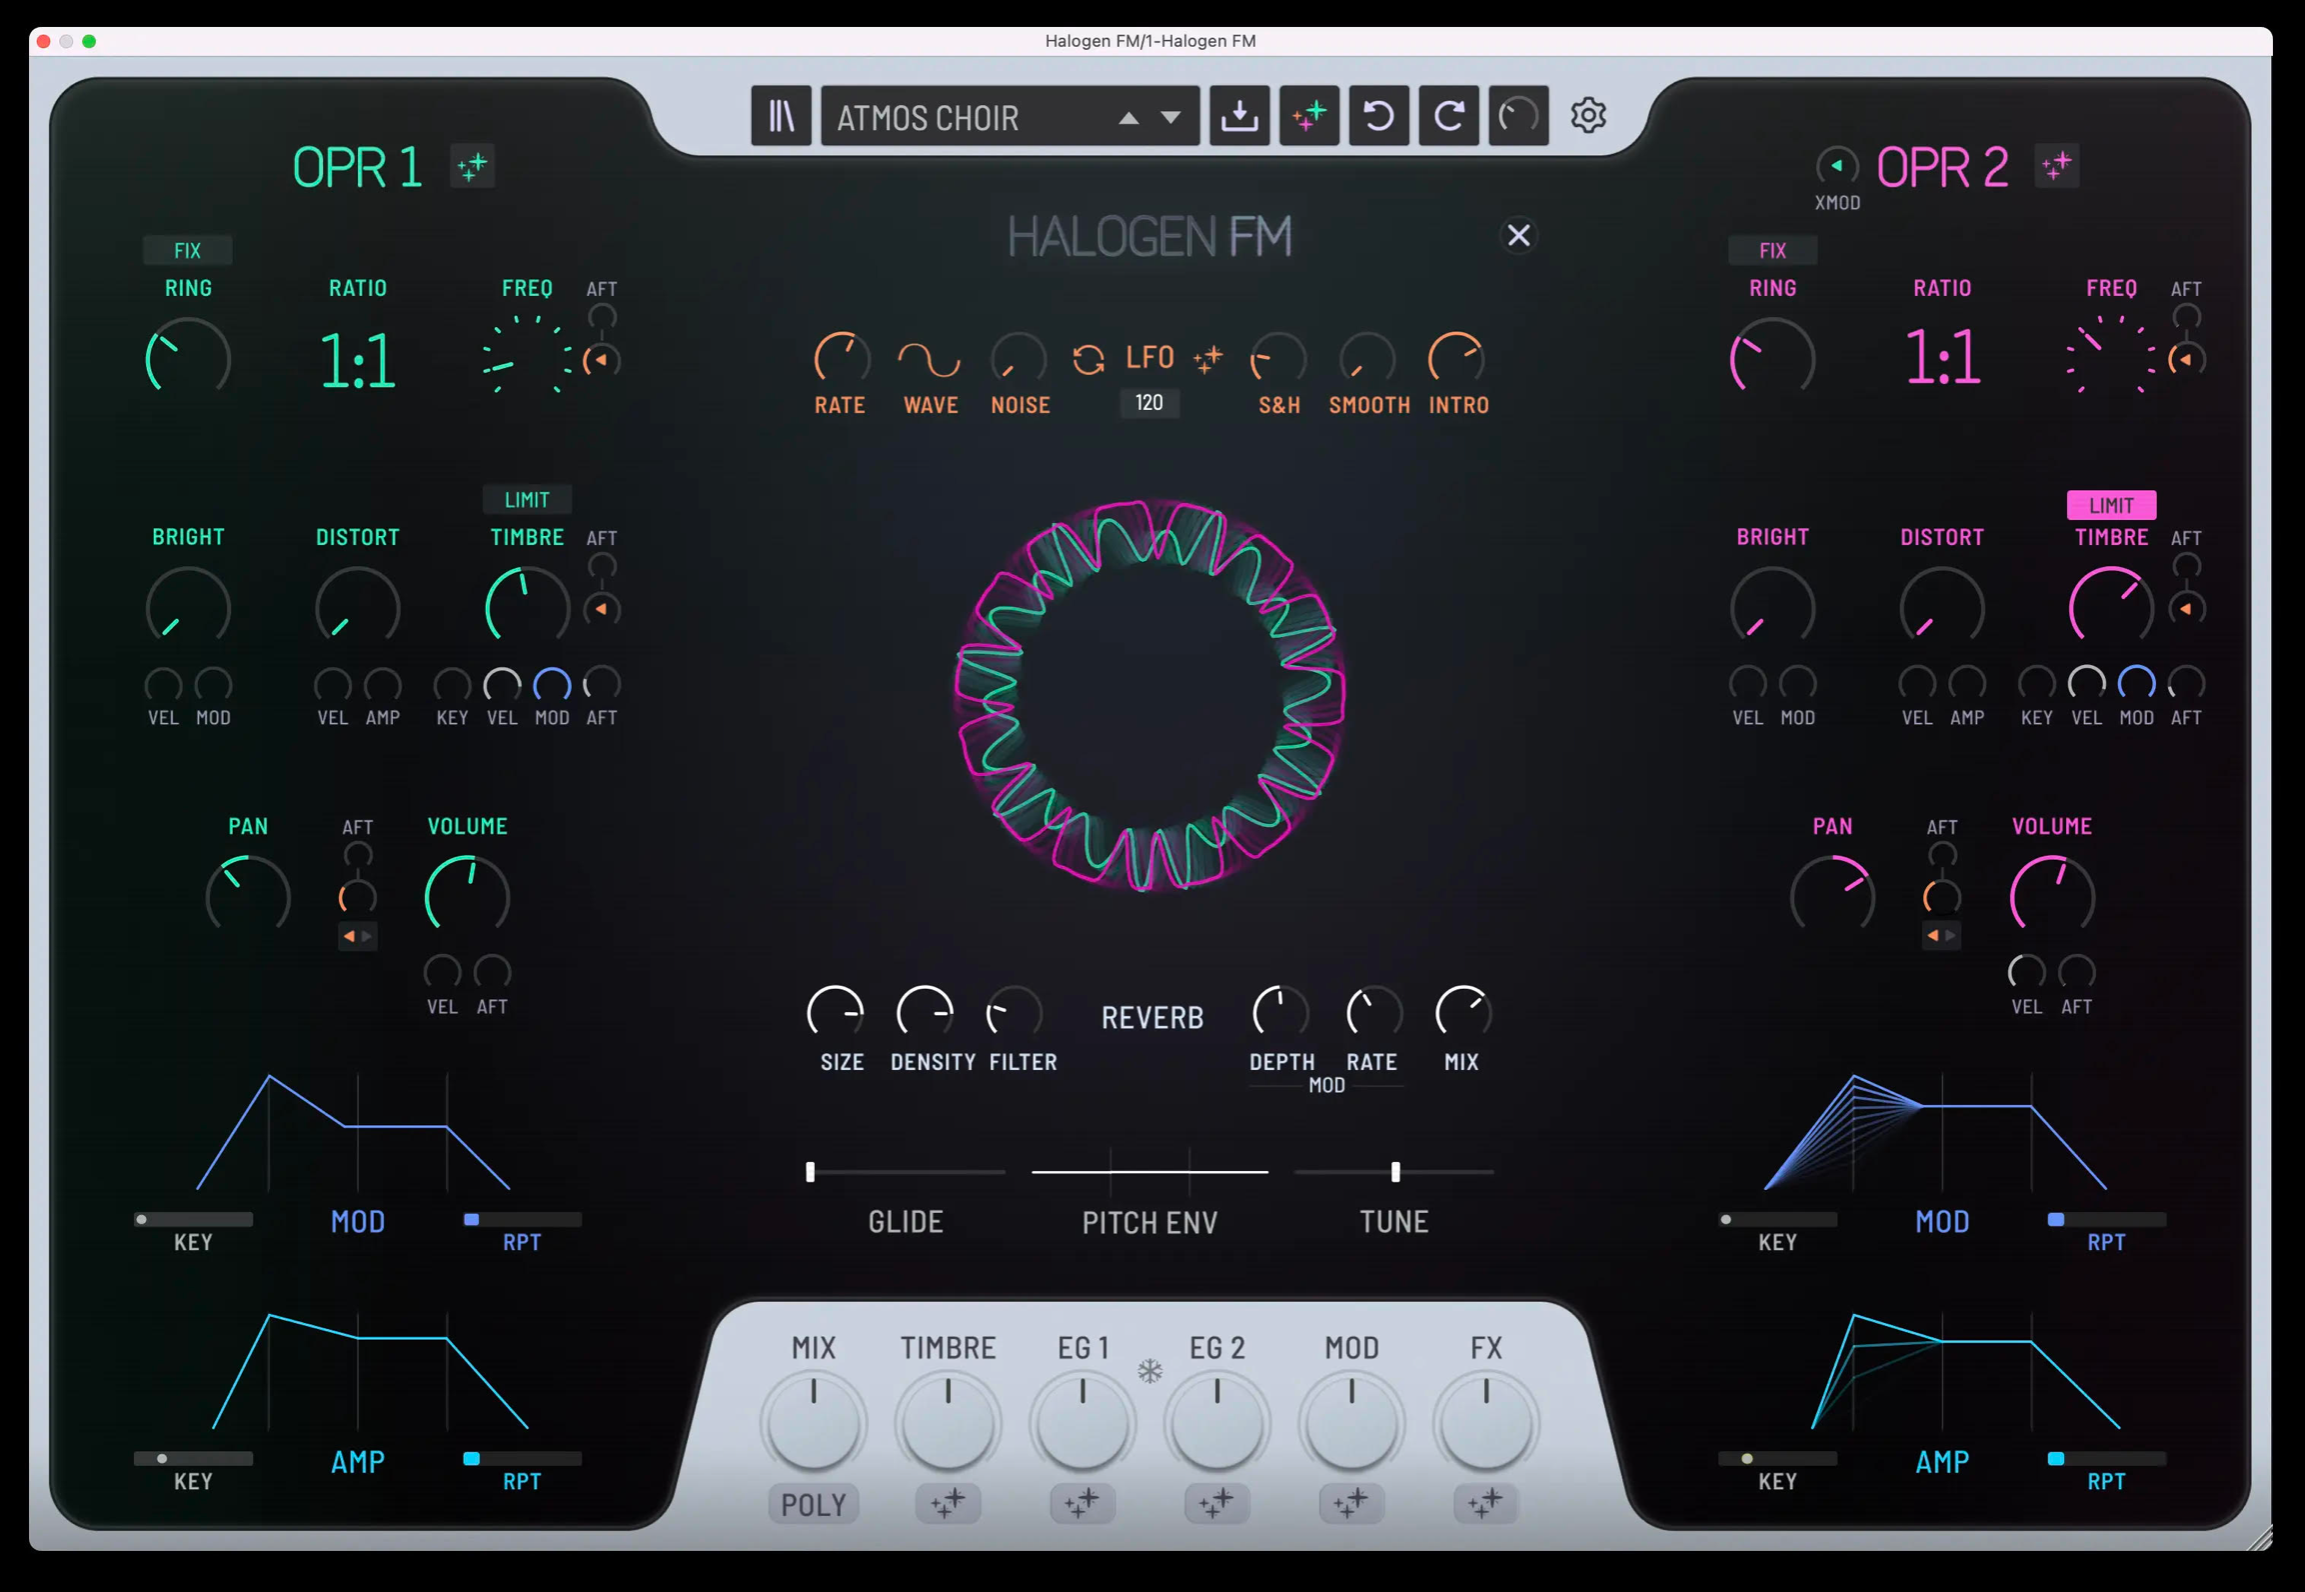Click the save preset download icon

tap(1239, 116)
